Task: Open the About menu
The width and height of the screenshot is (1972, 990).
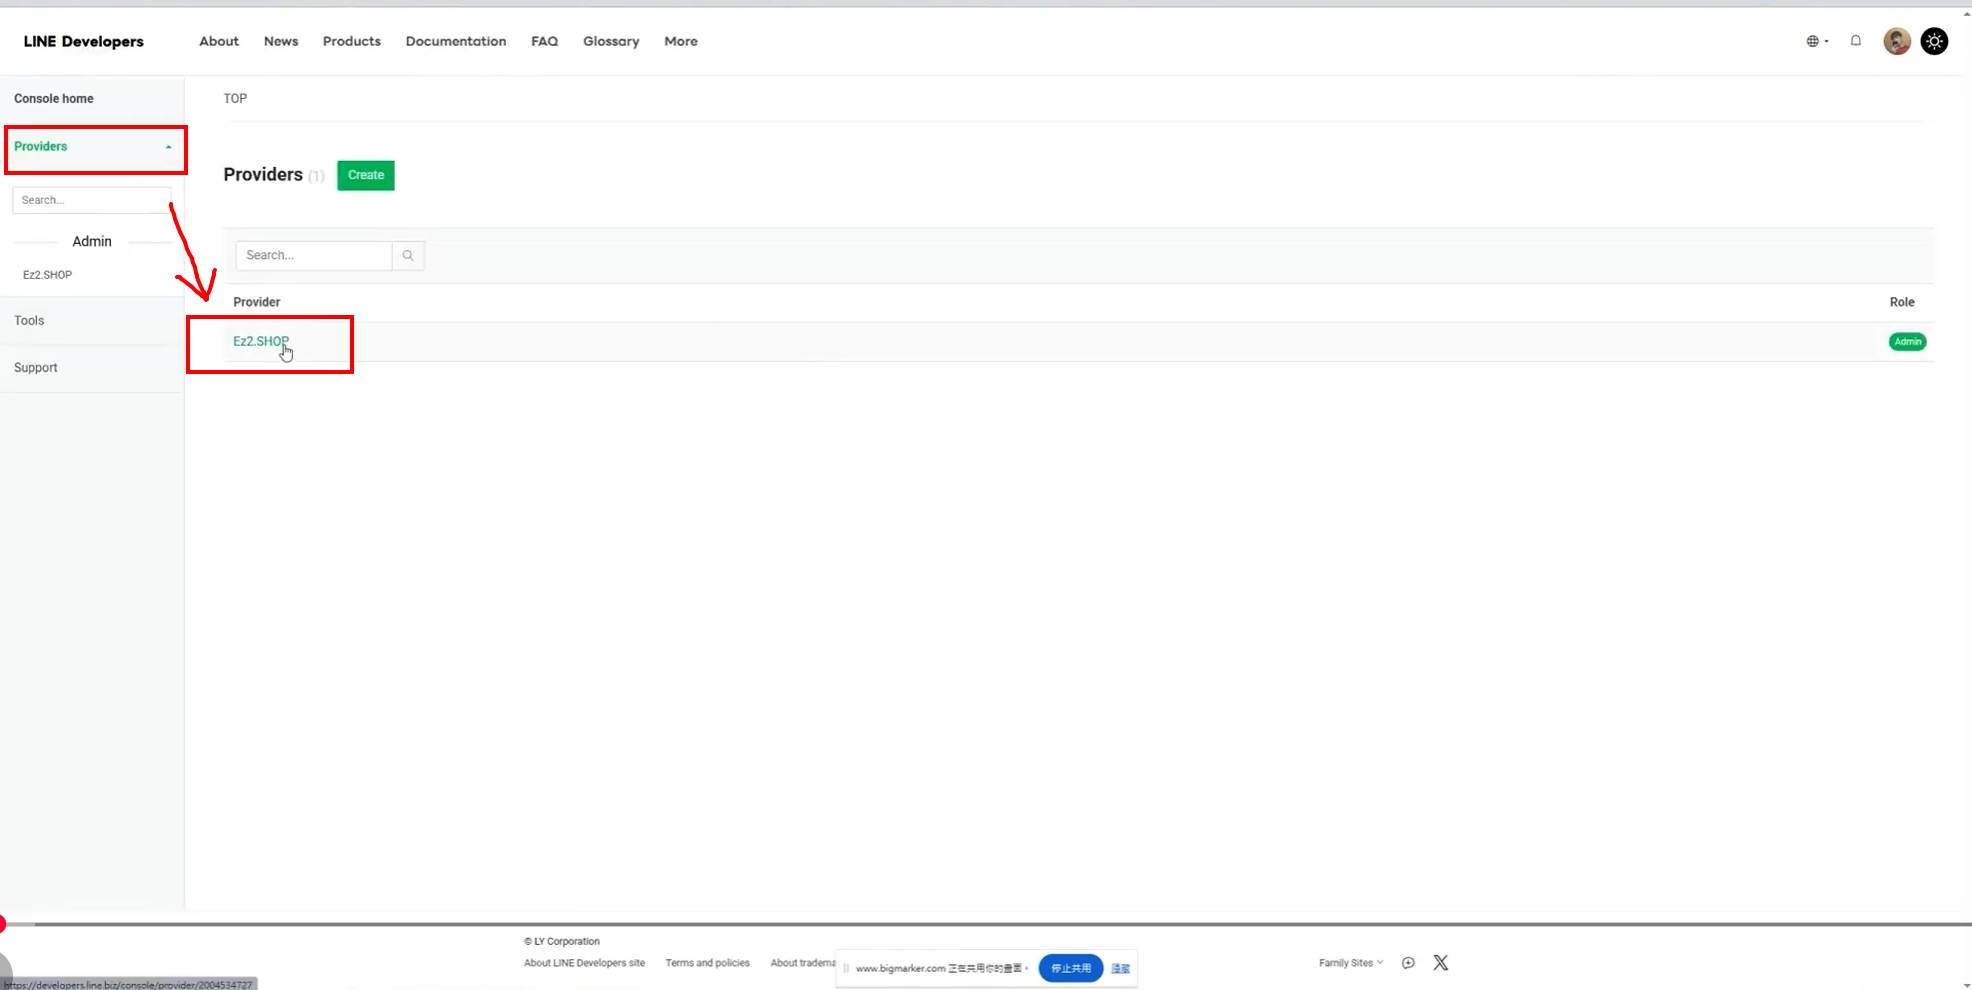Action: click(219, 41)
